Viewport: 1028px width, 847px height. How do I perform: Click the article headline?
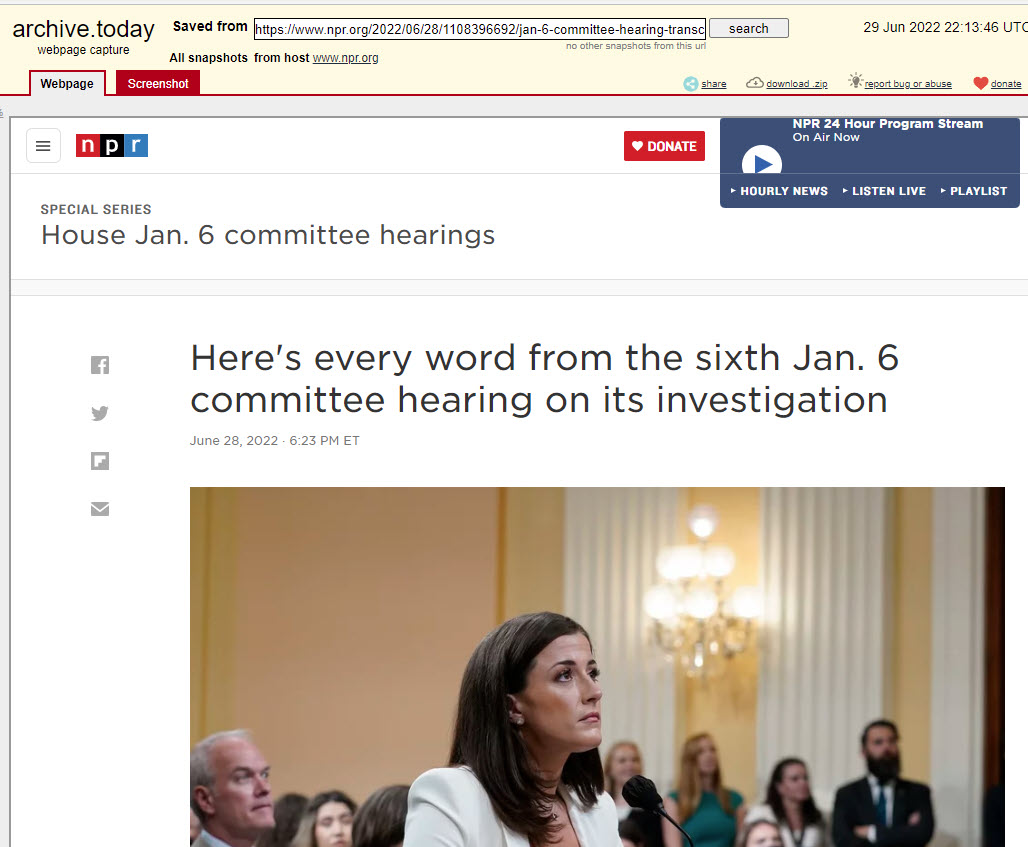(x=544, y=379)
